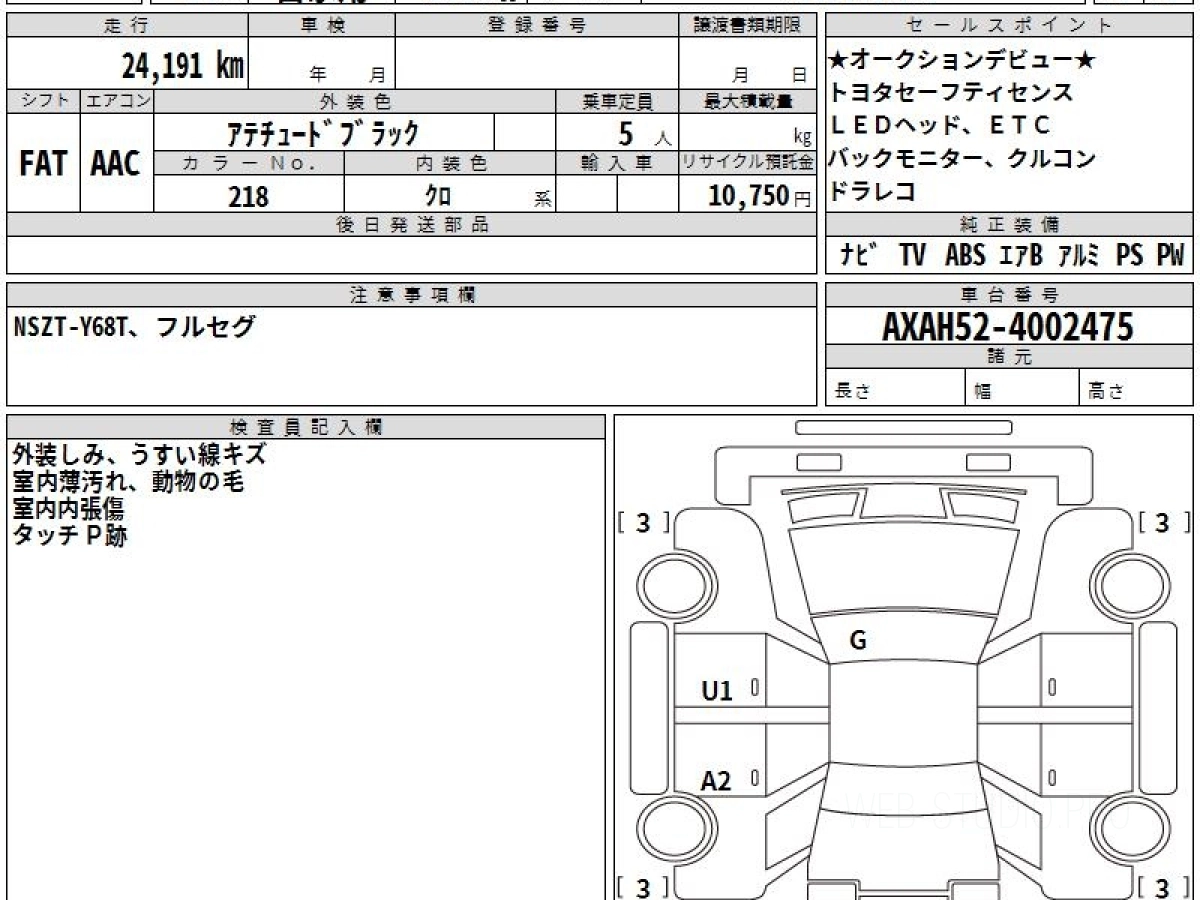Click the 注意事項欄 header
Viewport: 1200px width, 900px height.
tap(412, 295)
